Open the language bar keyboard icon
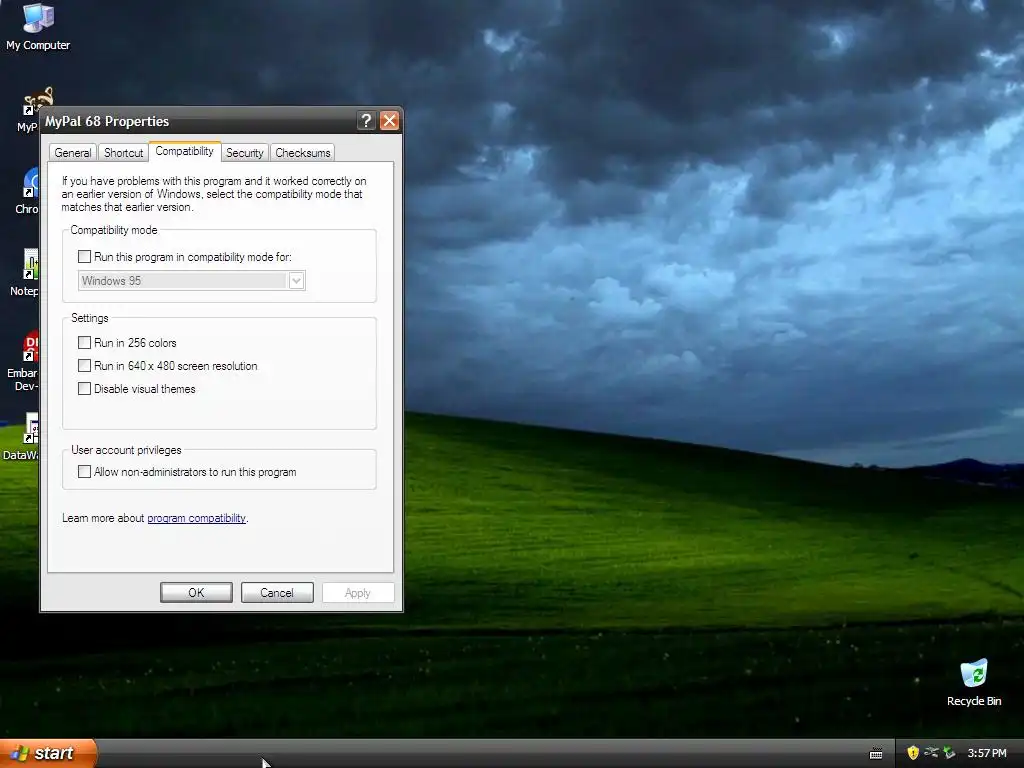The image size is (1024, 768). 876,754
